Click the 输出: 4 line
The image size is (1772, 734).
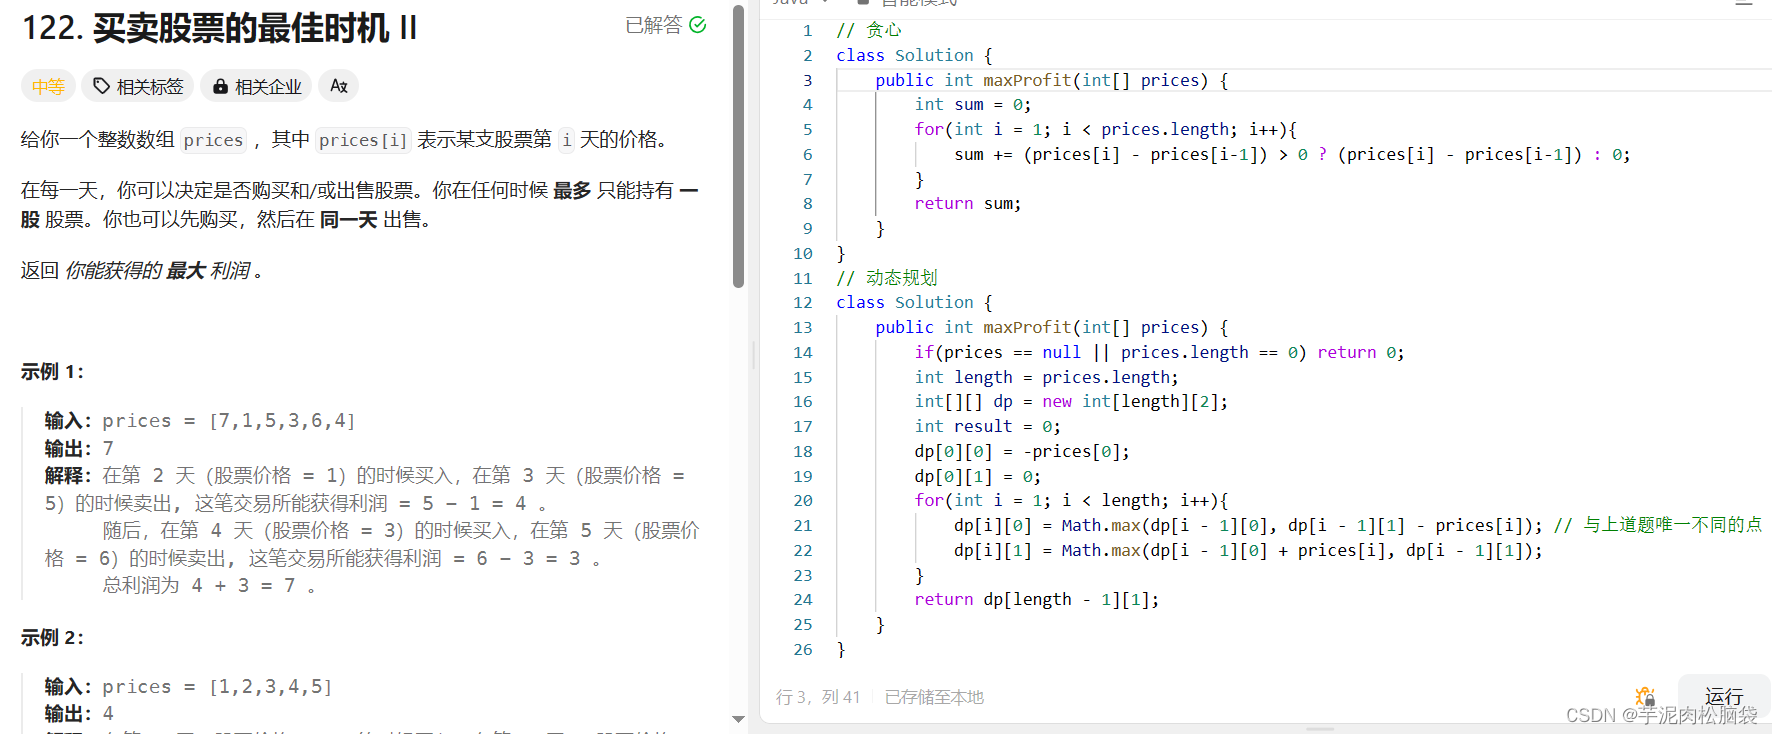pos(79,714)
